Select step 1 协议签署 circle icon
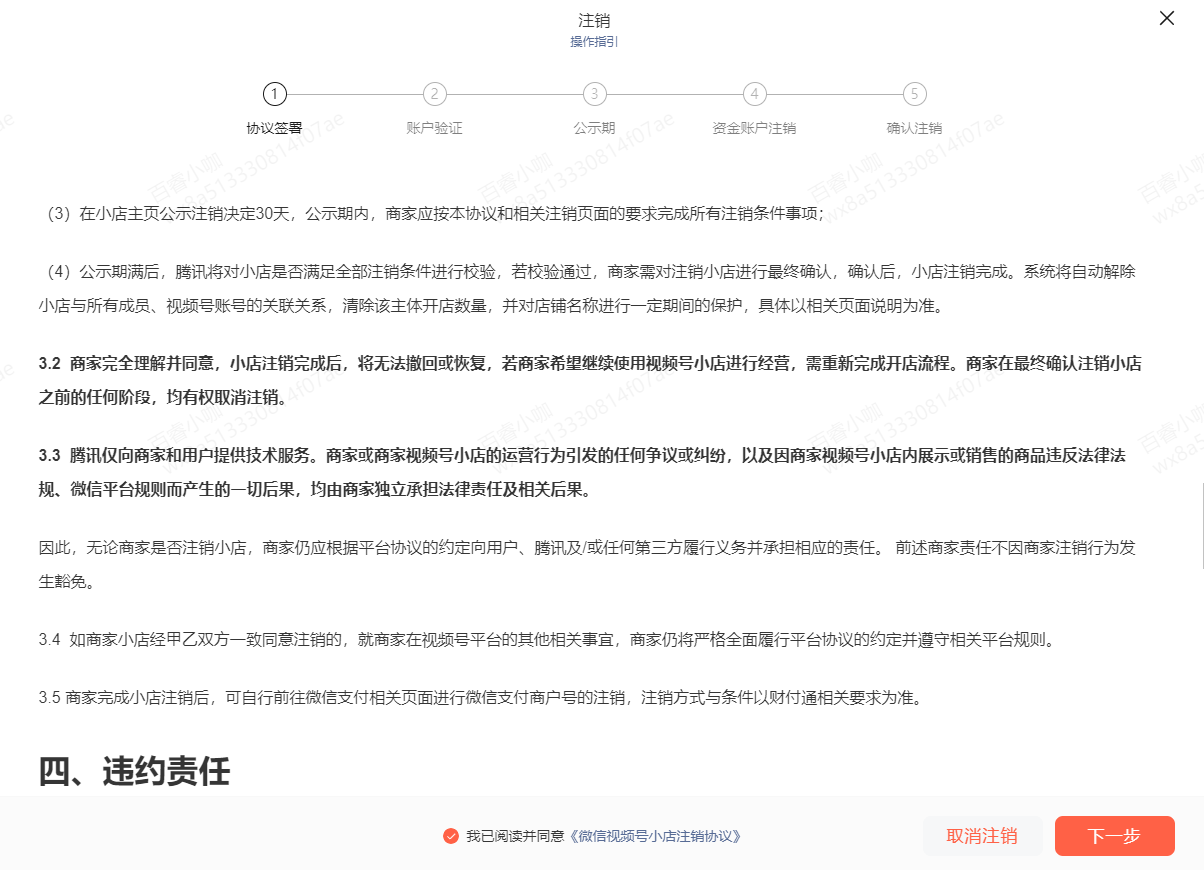The image size is (1204, 870). pos(275,94)
